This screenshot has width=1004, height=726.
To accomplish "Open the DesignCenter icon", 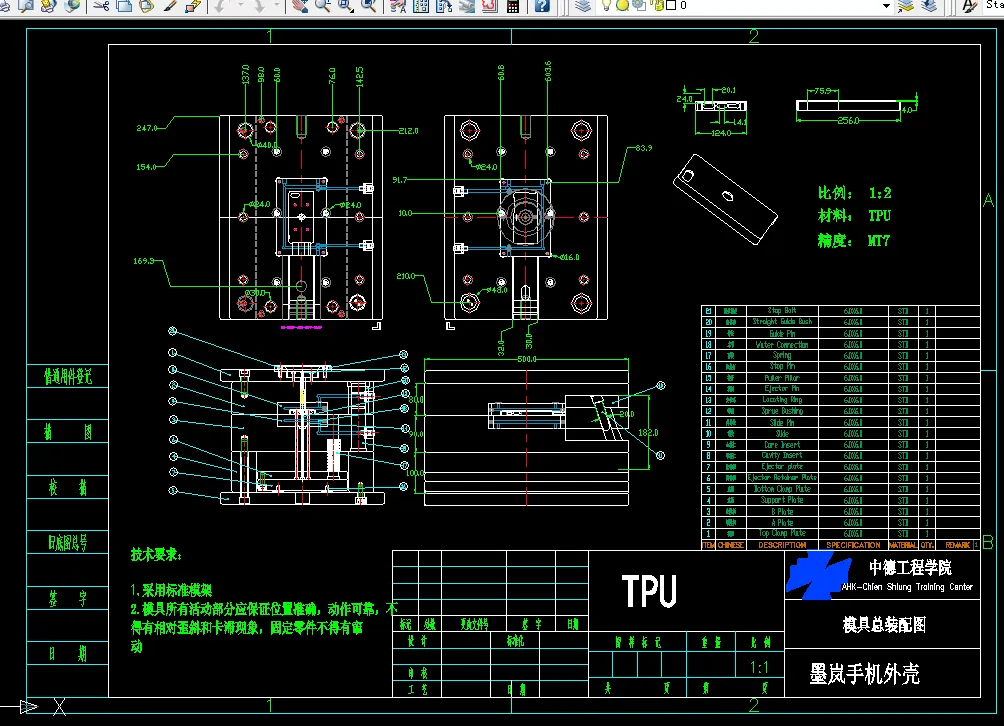I will coord(421,6).
